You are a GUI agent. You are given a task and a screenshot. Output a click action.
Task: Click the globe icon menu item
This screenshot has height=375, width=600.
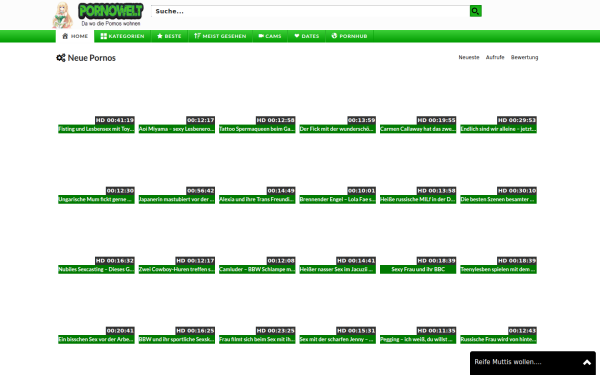coord(349,36)
